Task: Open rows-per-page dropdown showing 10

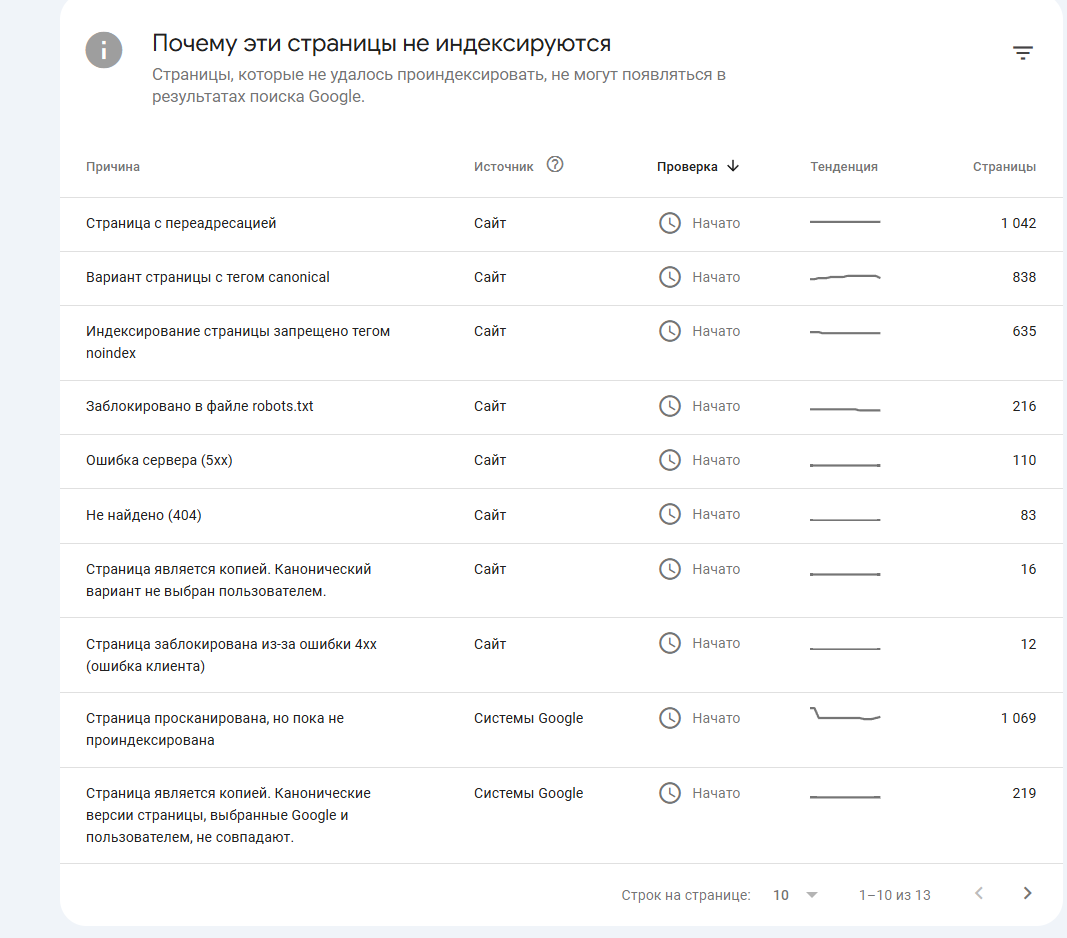Action: tap(796, 895)
